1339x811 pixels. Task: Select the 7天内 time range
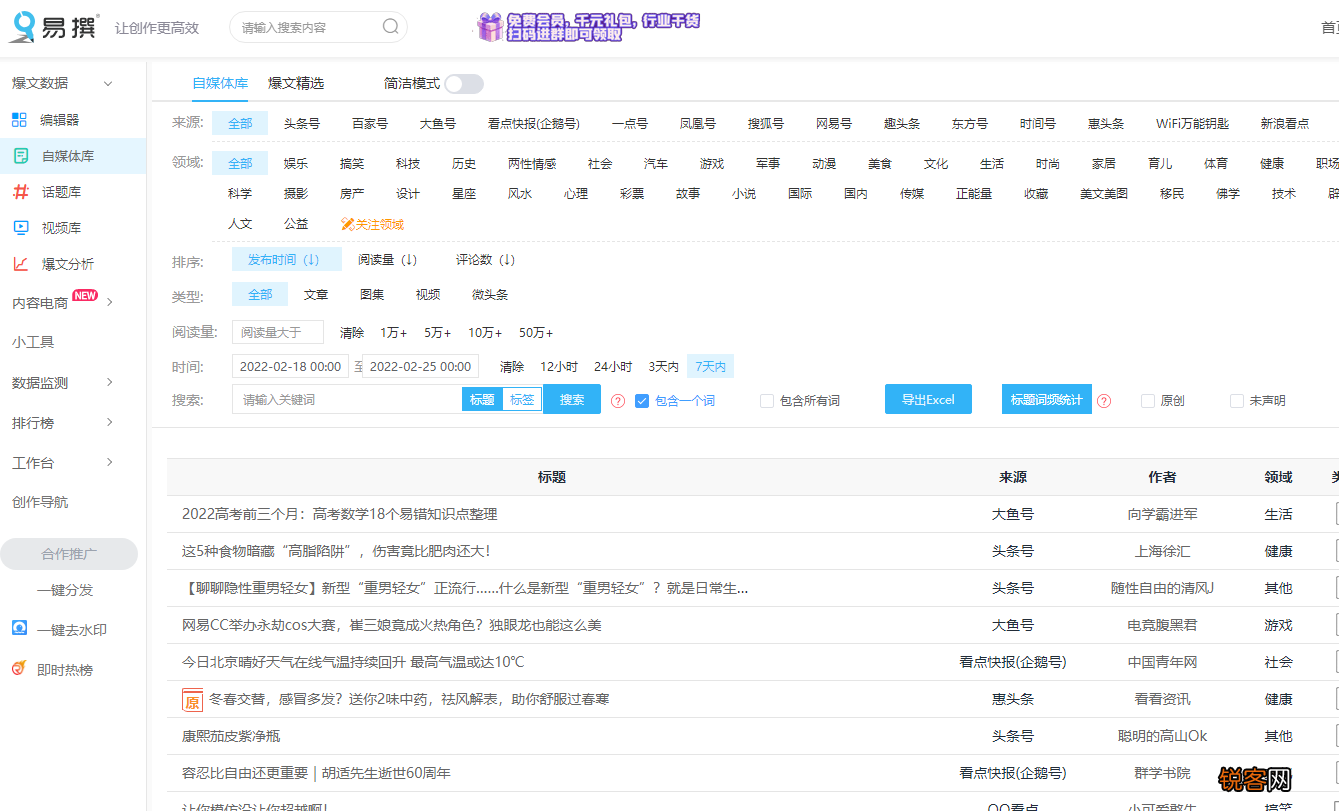click(711, 367)
